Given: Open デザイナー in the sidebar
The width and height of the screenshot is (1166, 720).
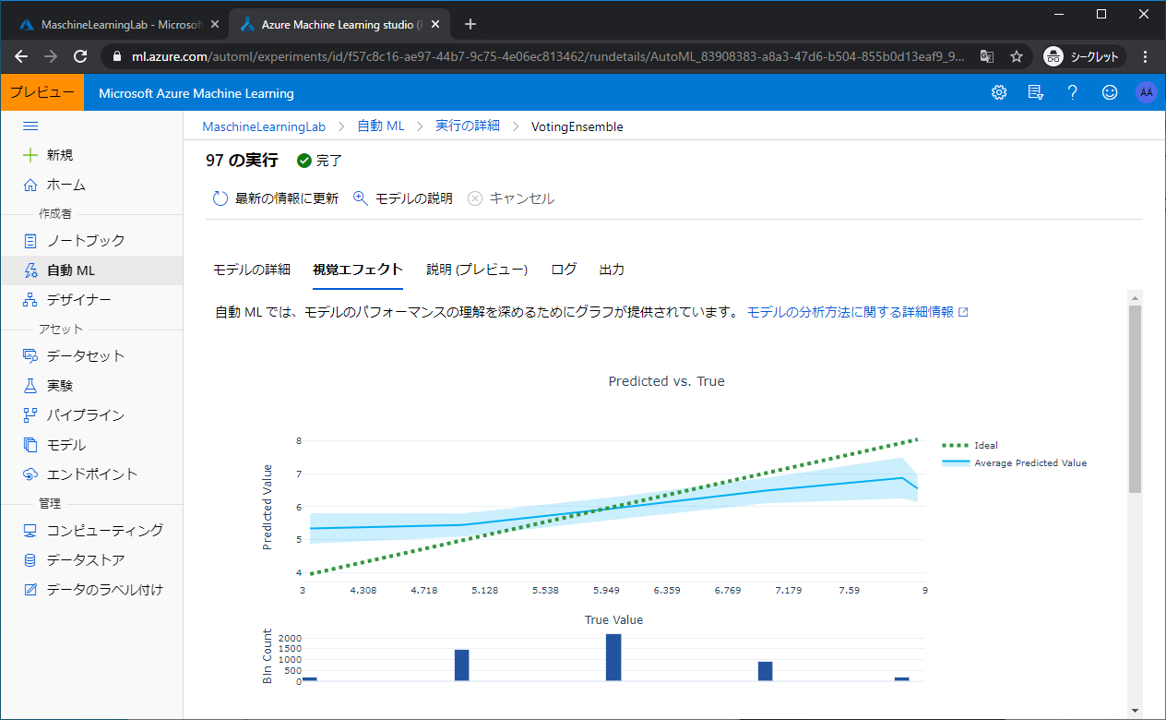Looking at the screenshot, I should (78, 300).
